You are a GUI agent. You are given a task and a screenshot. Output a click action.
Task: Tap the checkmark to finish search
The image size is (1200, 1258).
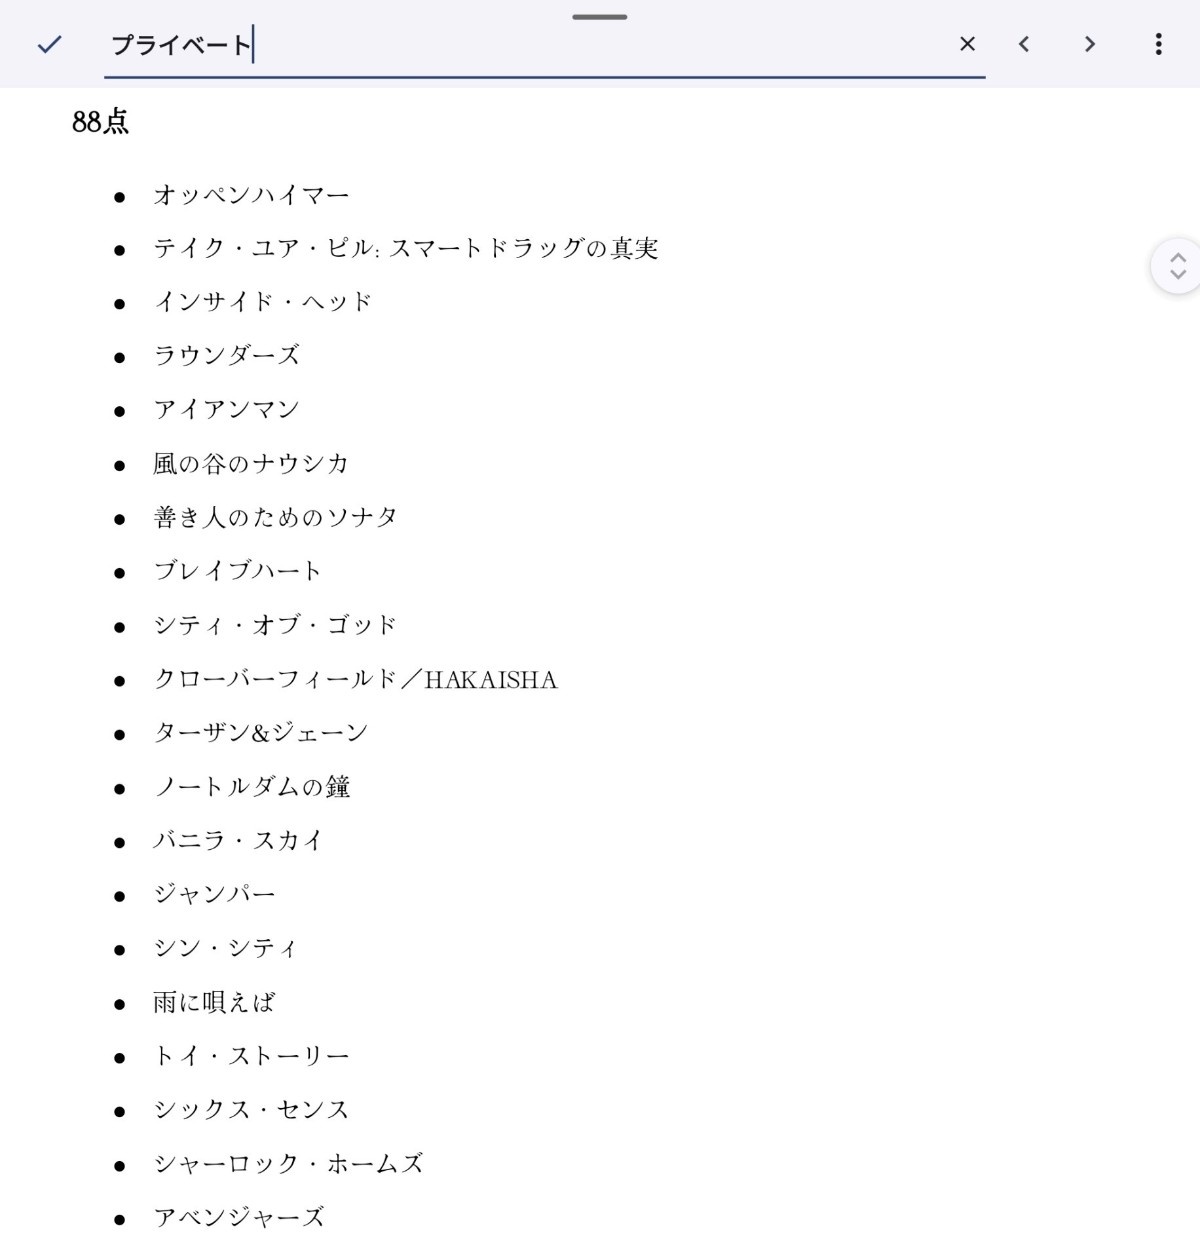click(x=49, y=44)
